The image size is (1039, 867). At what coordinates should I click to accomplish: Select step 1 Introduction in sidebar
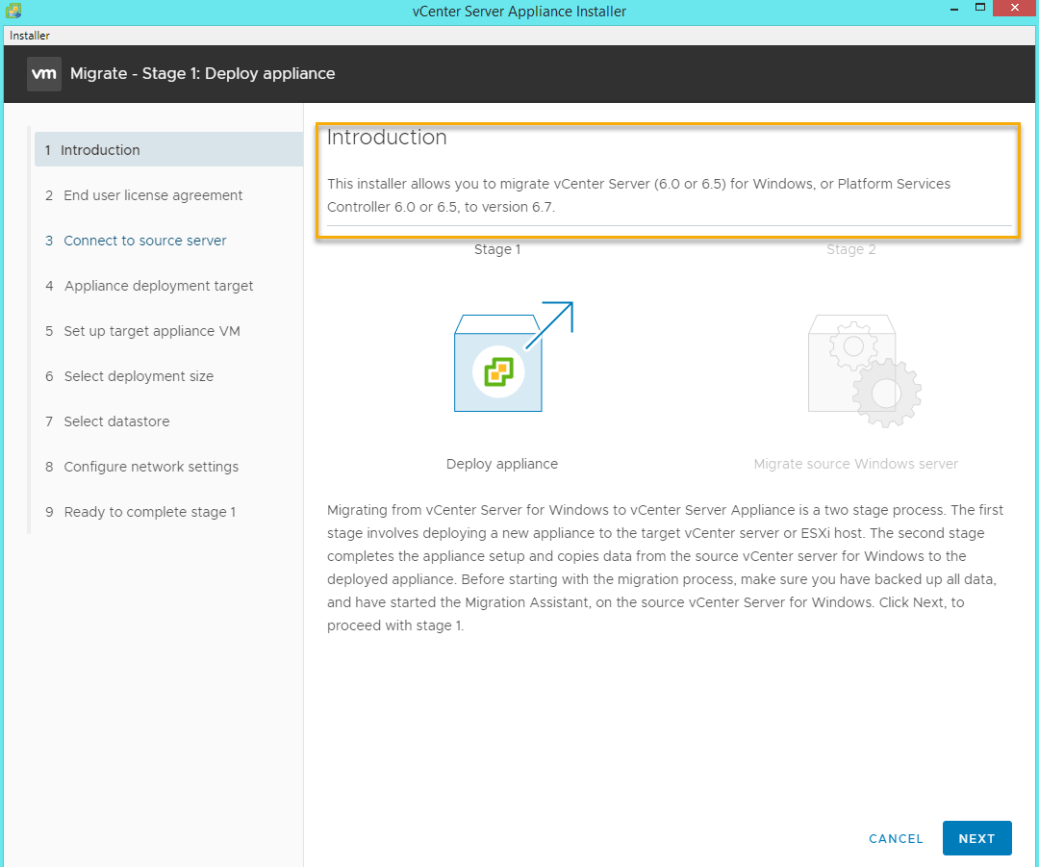100,150
